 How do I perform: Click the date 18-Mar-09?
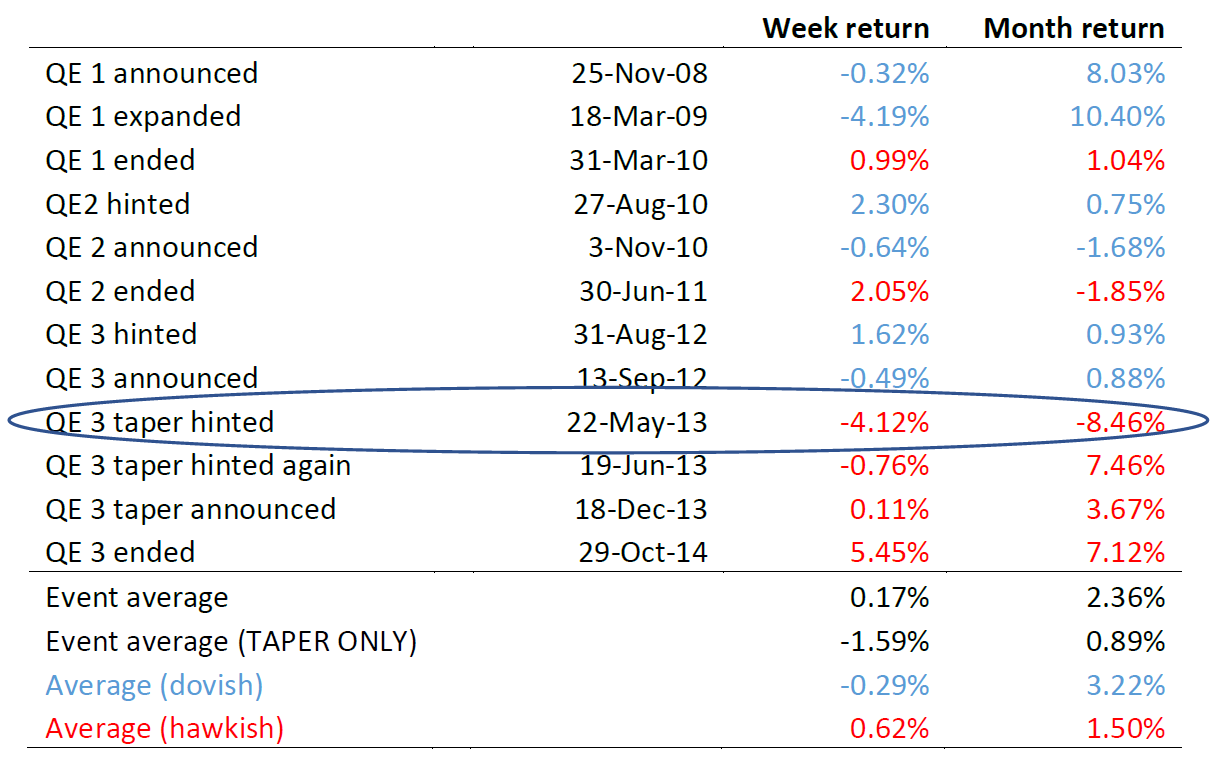tap(640, 116)
